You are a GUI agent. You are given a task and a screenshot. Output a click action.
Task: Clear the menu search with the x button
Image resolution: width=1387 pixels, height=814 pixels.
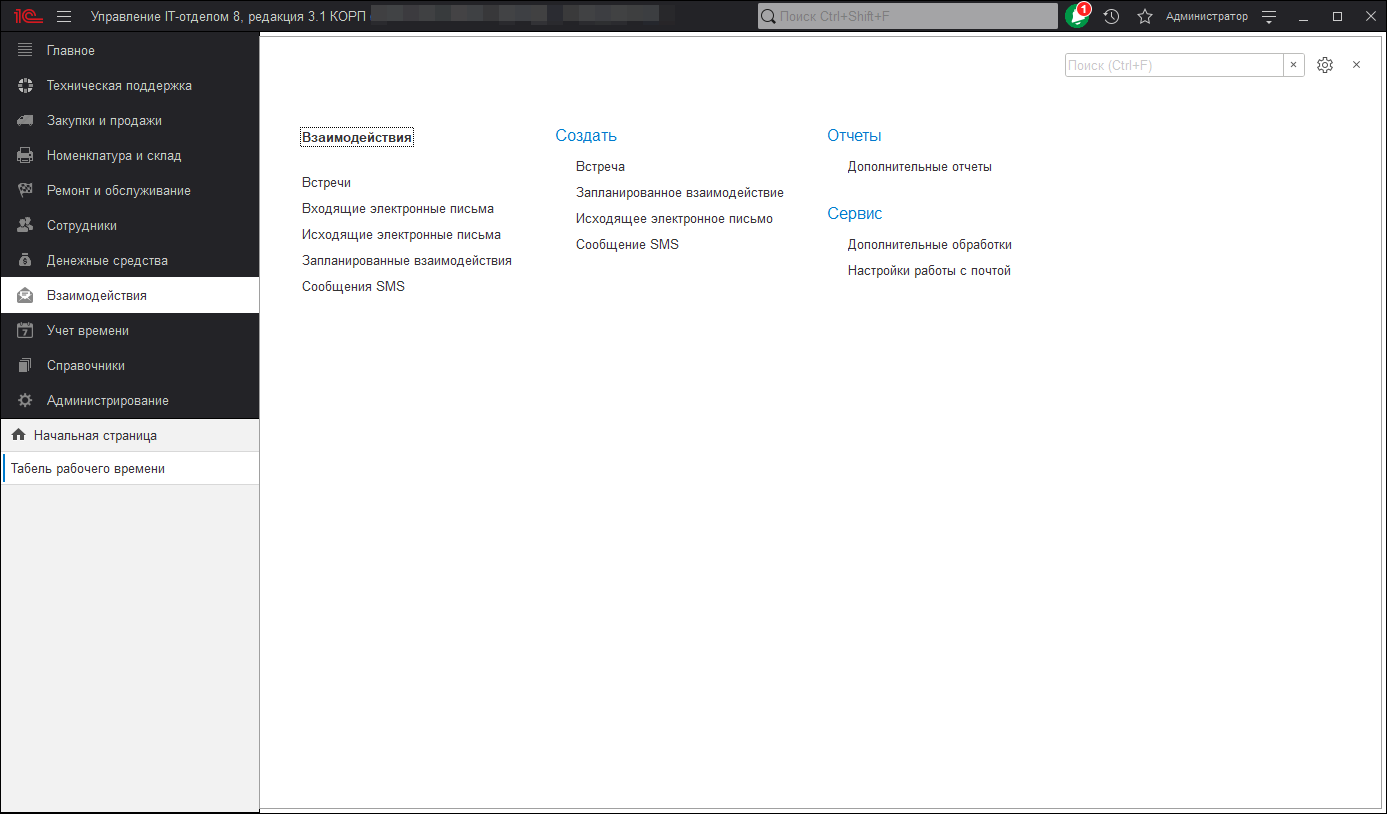click(1293, 65)
